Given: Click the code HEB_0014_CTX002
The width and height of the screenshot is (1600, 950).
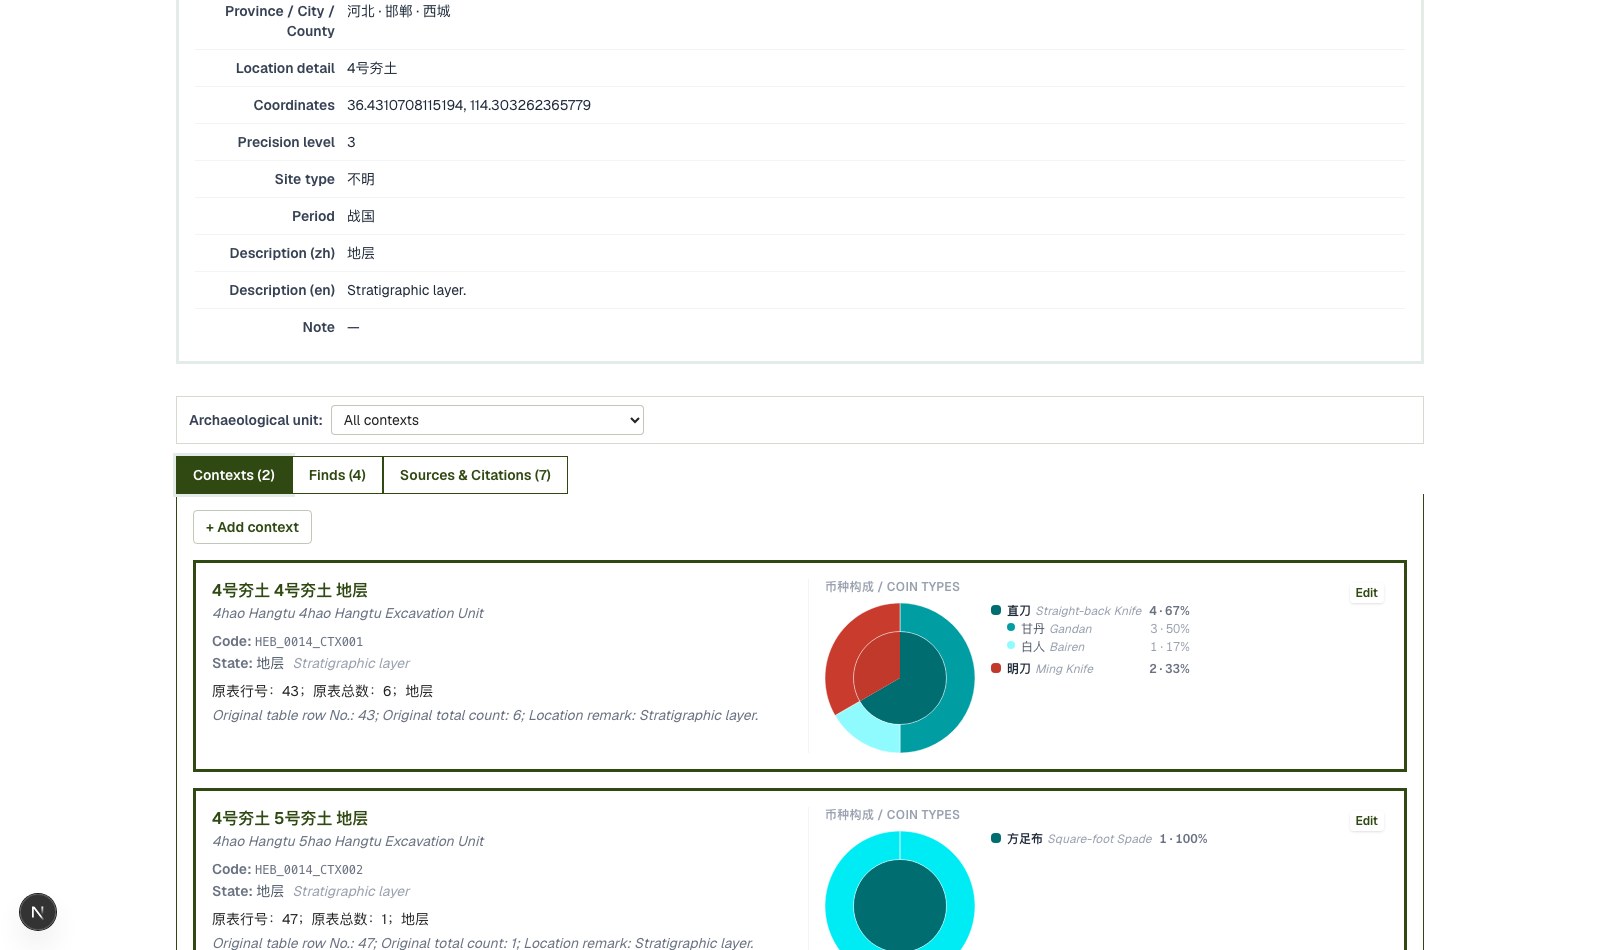Looking at the screenshot, I should (x=309, y=870).
